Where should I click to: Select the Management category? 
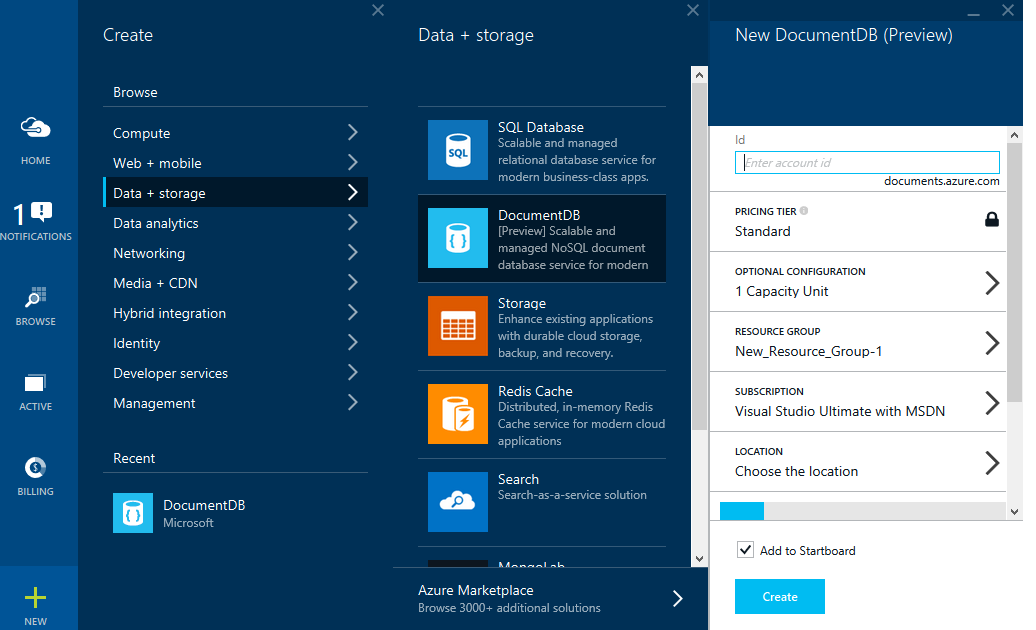coord(236,403)
